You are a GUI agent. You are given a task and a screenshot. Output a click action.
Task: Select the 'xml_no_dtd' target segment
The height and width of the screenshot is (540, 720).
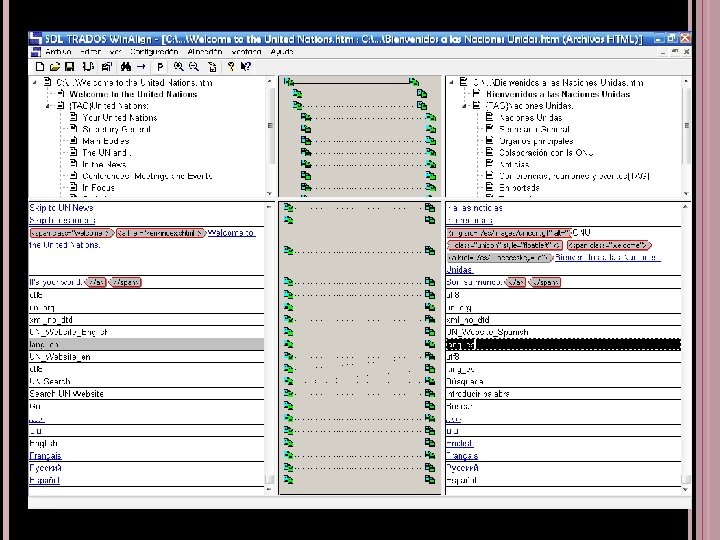(563, 319)
